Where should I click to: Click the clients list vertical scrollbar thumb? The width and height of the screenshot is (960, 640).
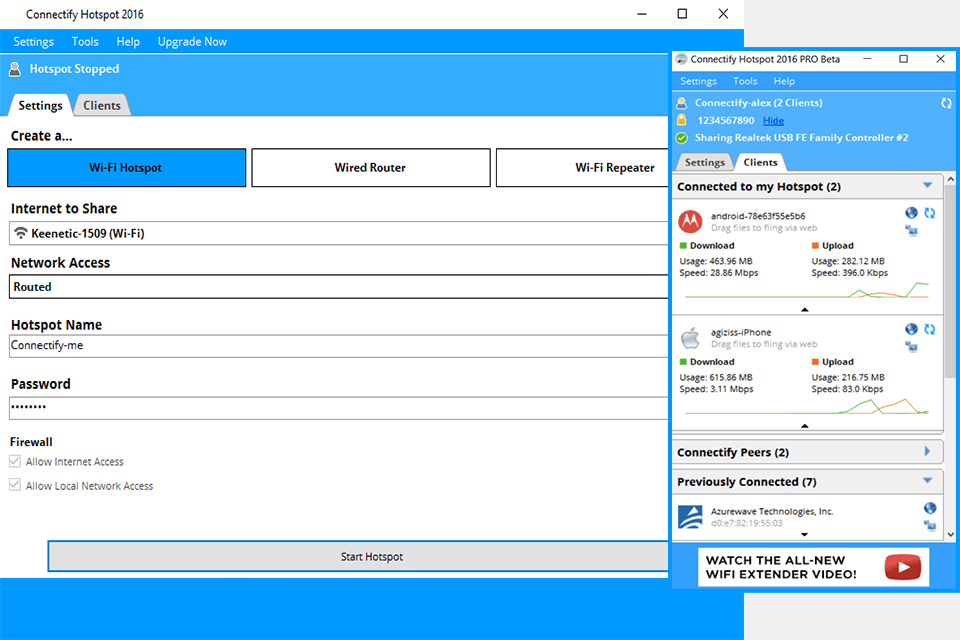point(950,282)
